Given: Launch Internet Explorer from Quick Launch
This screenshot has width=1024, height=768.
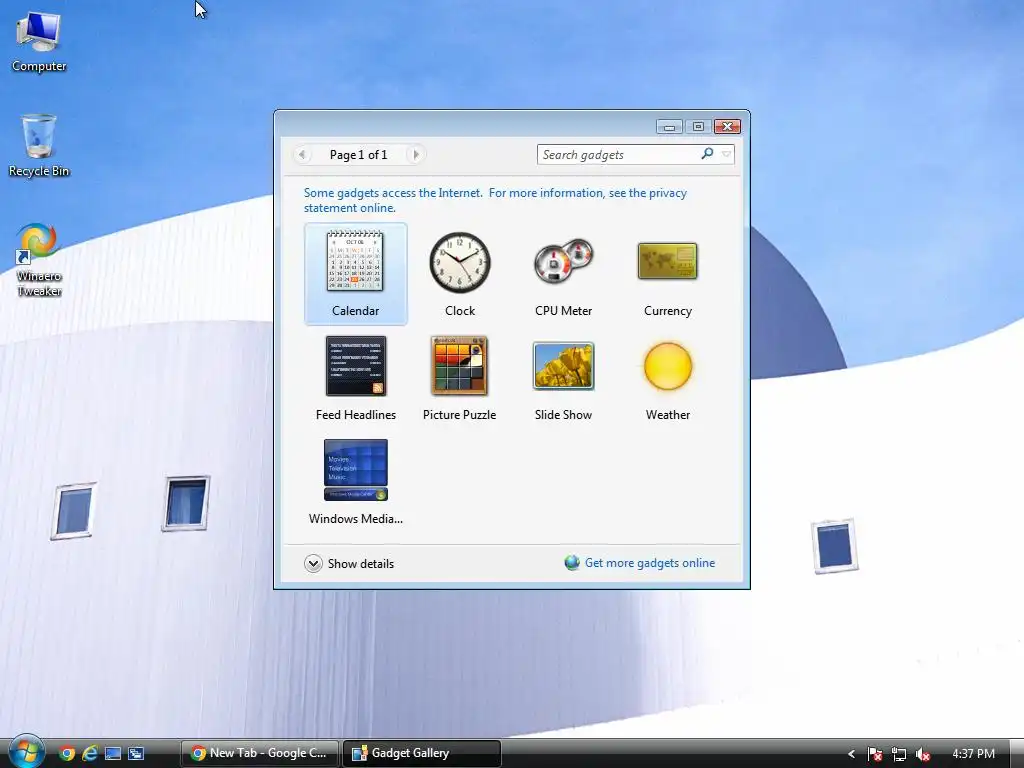Looking at the screenshot, I should (x=89, y=754).
